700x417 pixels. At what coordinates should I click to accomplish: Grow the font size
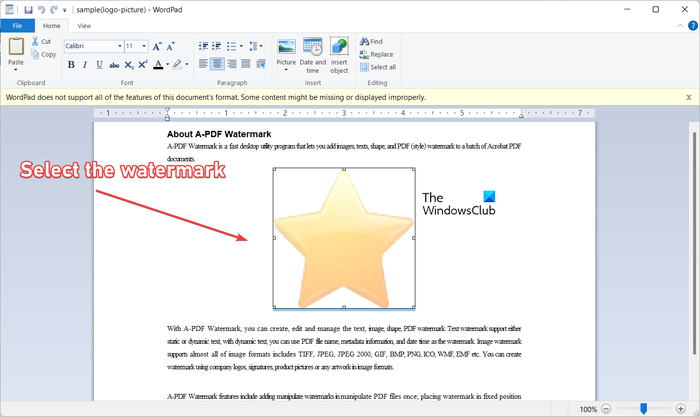[x=156, y=46]
